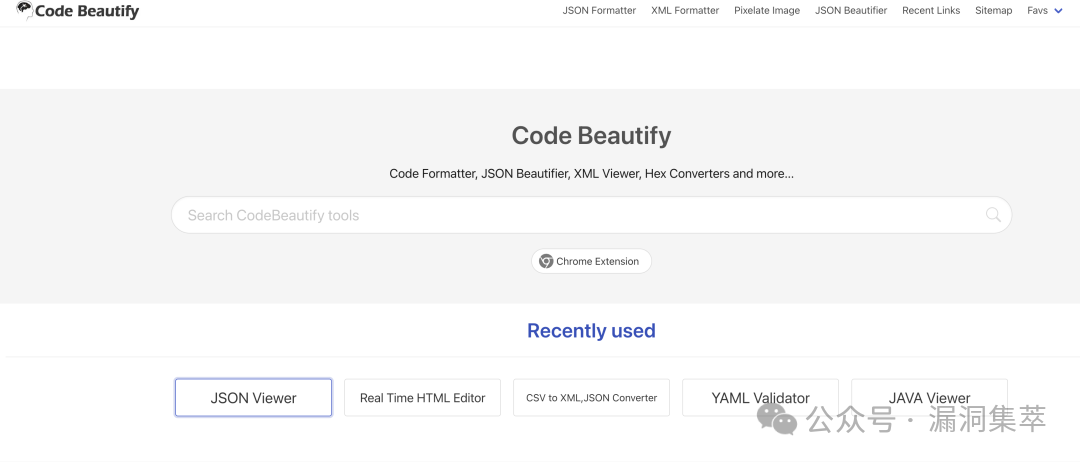This screenshot has height=462, width=1080.
Task: Click the Recently used heading
Action: tap(591, 330)
